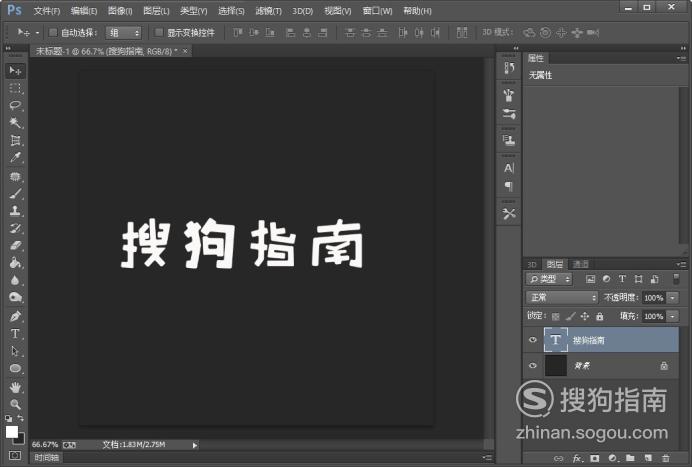Viewport: 692px width, 467px height.
Task: Lock all layer attributes
Action: (599, 316)
